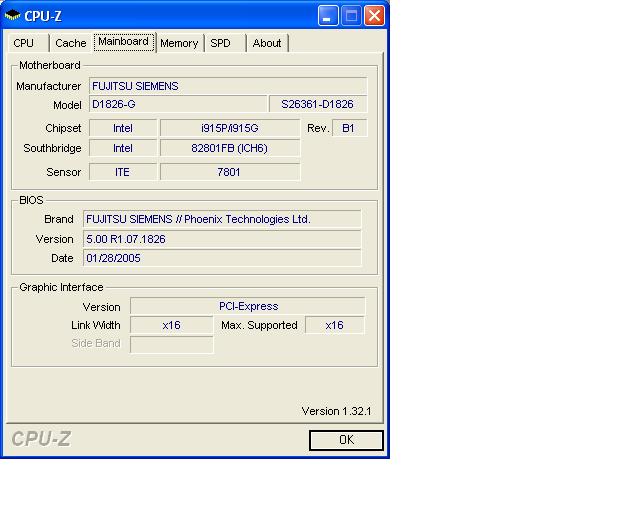The image size is (640, 512).
Task: Click the CPU-Z title bar text
Action: click(x=43, y=16)
